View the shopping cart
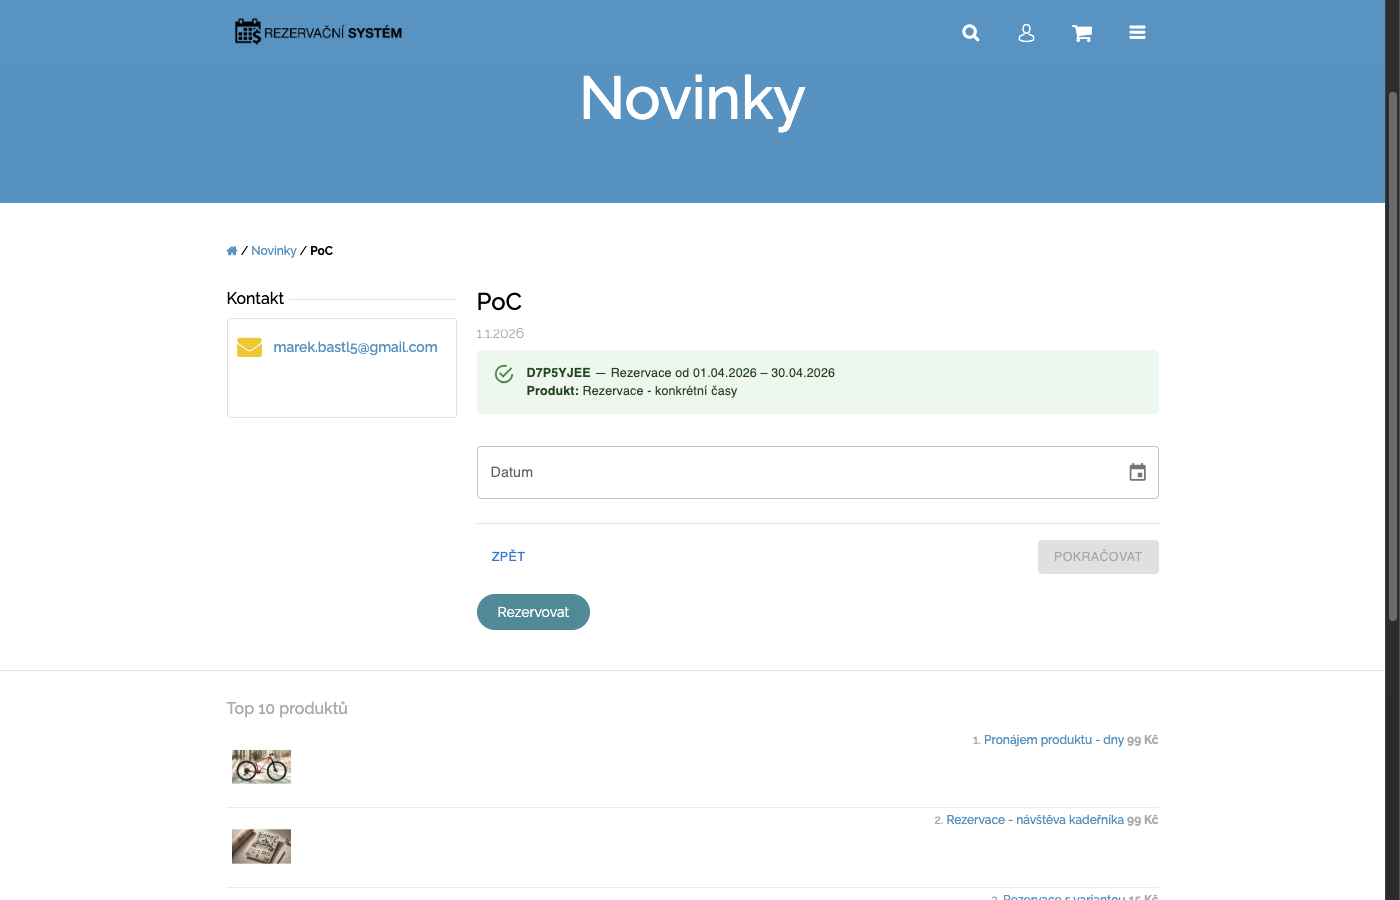This screenshot has height=900, width=1400. click(x=1082, y=33)
